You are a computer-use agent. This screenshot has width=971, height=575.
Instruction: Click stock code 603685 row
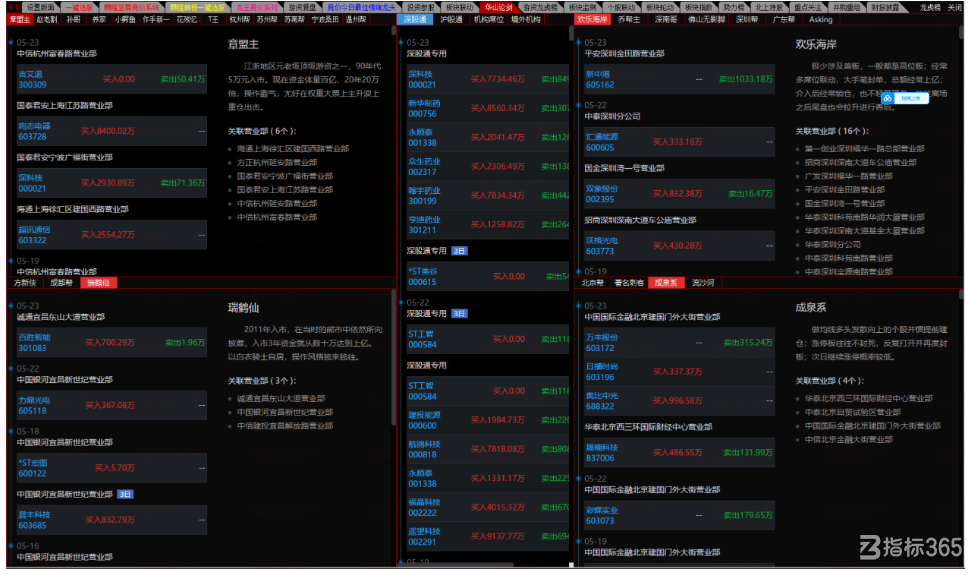point(112,520)
